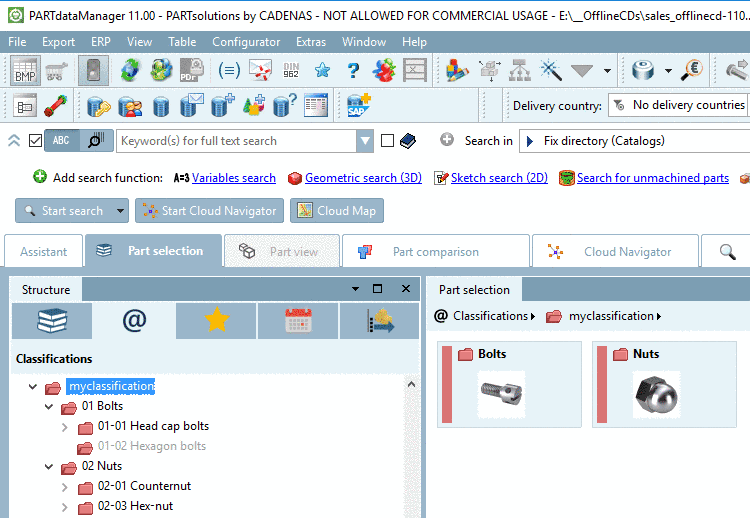Open the Delivery country dropdown
750x518 pixels.
pos(679,105)
